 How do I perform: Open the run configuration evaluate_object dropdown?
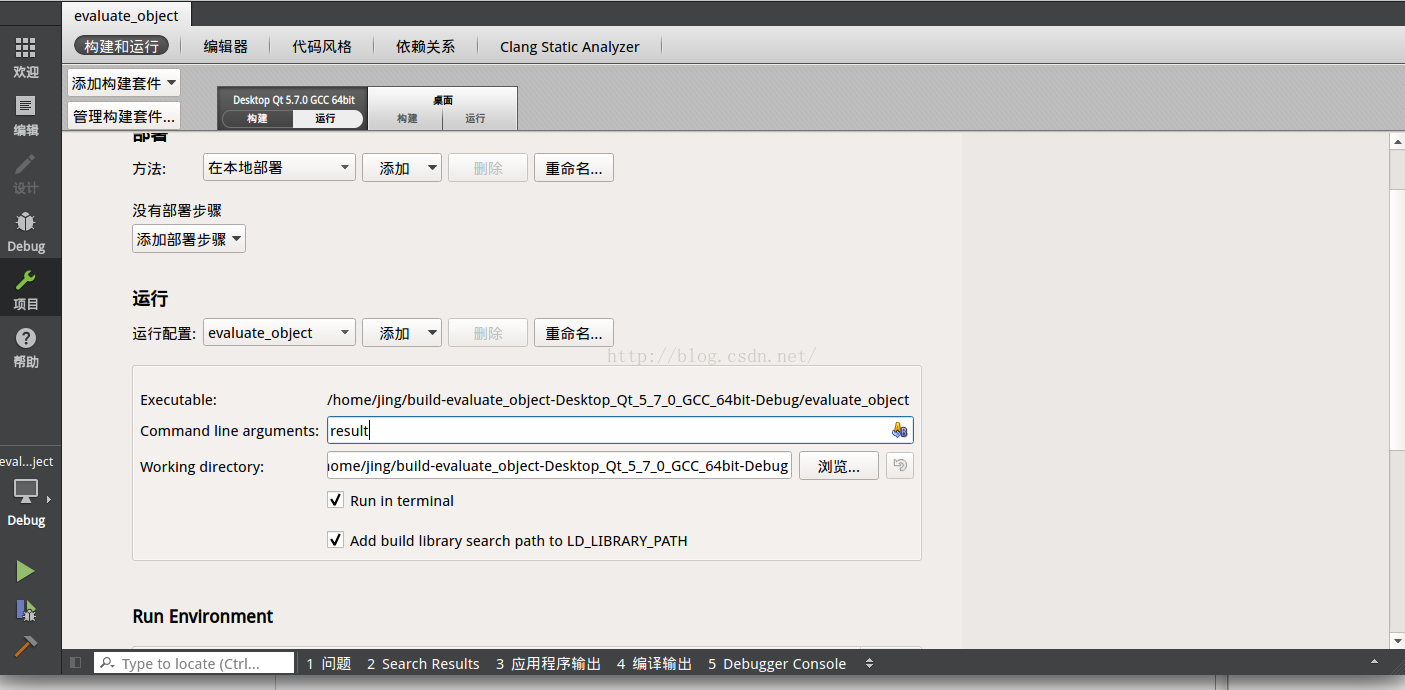[279, 333]
